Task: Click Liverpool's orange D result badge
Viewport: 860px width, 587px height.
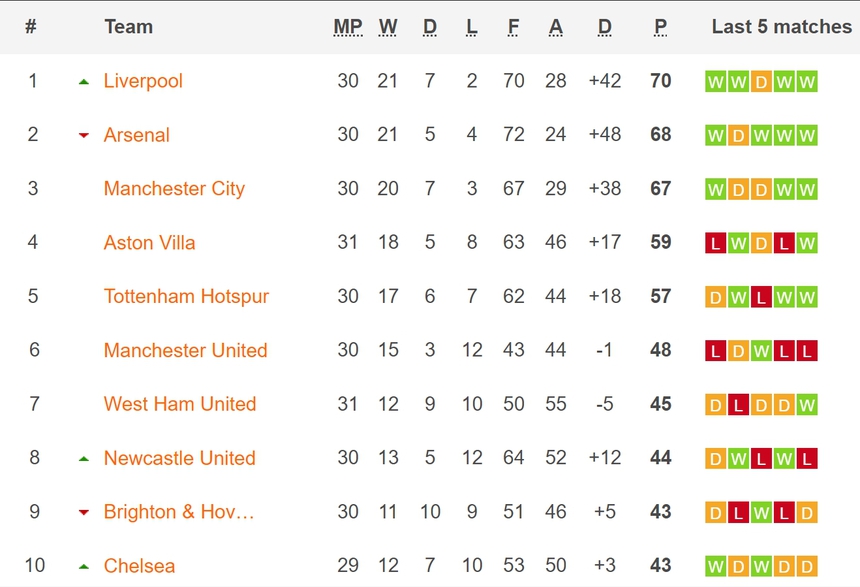Action: click(761, 82)
